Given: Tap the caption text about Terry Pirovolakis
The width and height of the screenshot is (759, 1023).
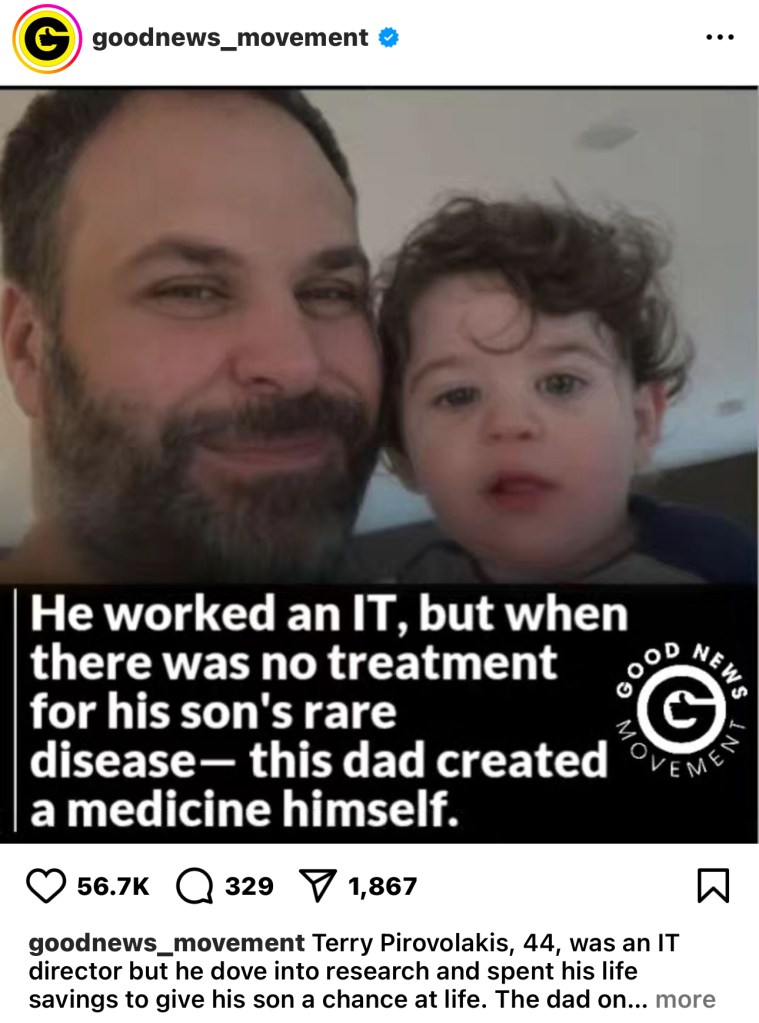Looking at the screenshot, I should [x=372, y=971].
